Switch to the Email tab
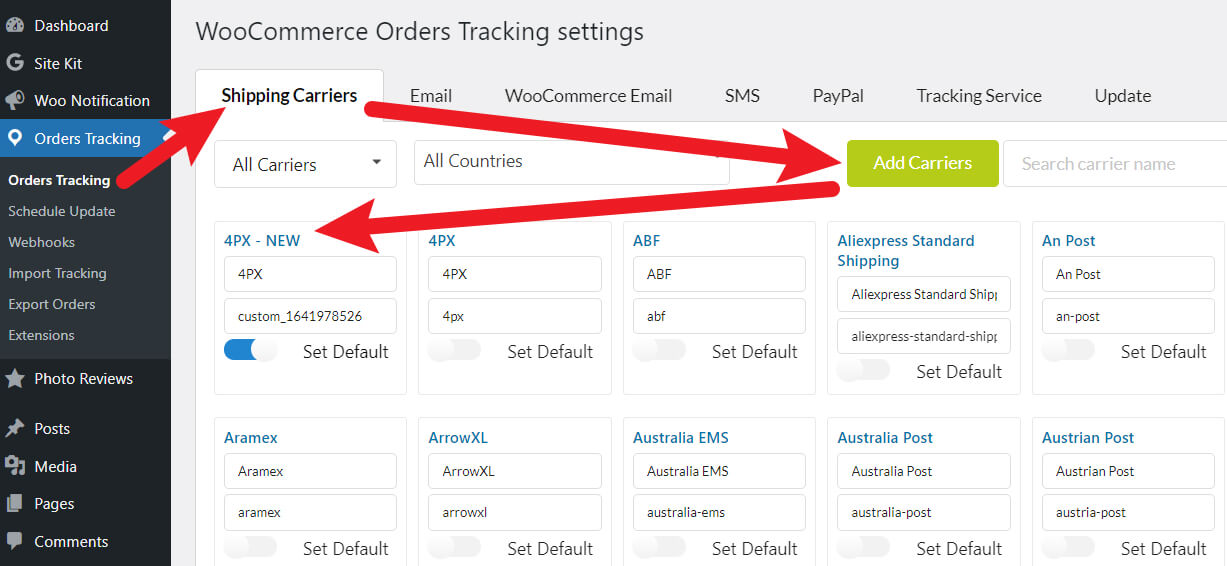The image size is (1227, 566). (431, 96)
